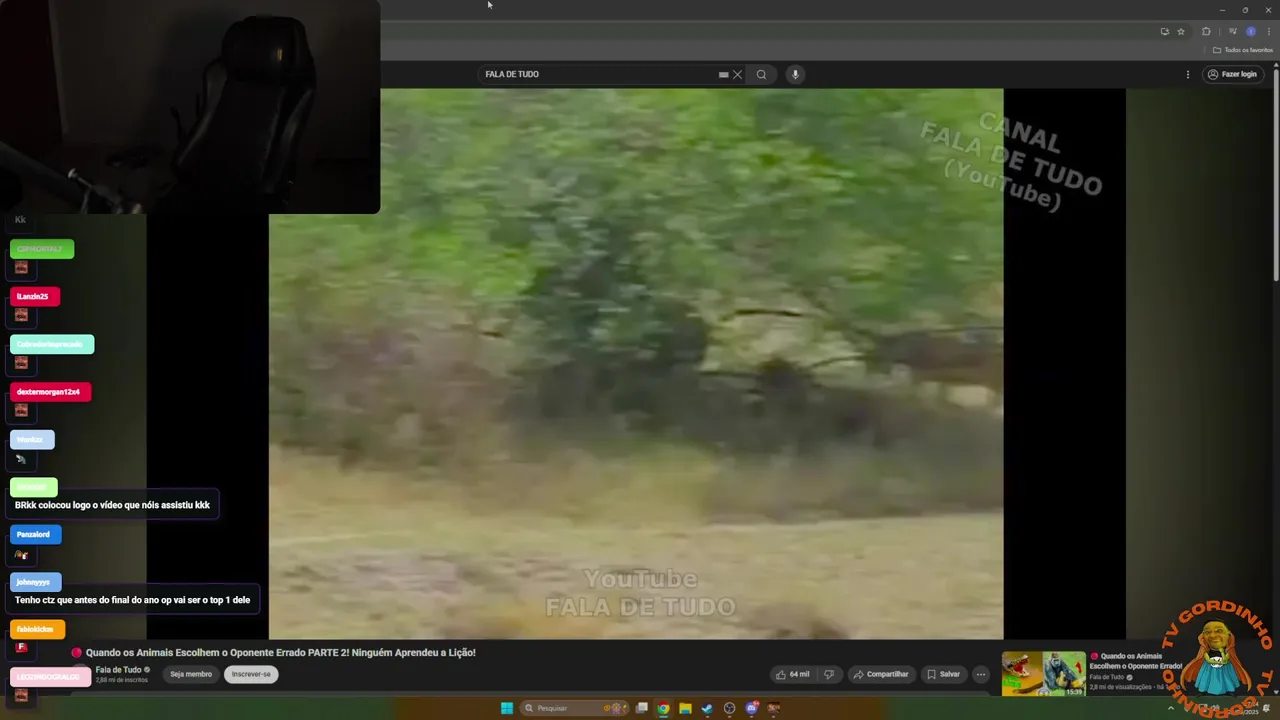1280x720 pixels.
Task: Activate voice search microphone icon
Action: [795, 74]
